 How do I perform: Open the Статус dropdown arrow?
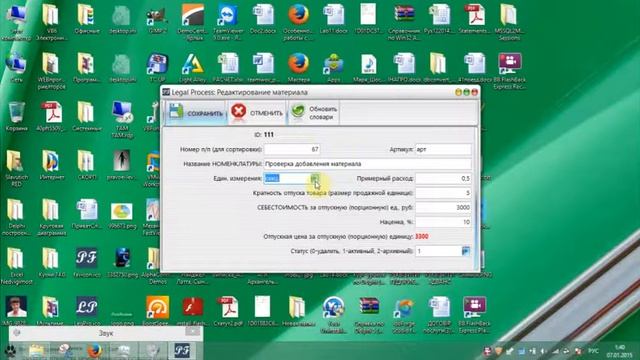point(466,251)
